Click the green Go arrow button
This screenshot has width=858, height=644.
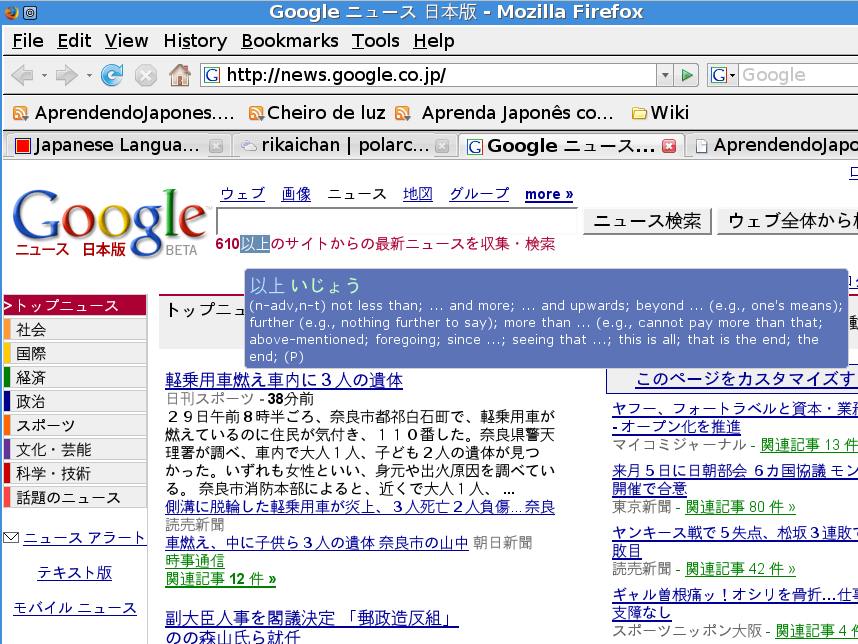tap(687, 75)
